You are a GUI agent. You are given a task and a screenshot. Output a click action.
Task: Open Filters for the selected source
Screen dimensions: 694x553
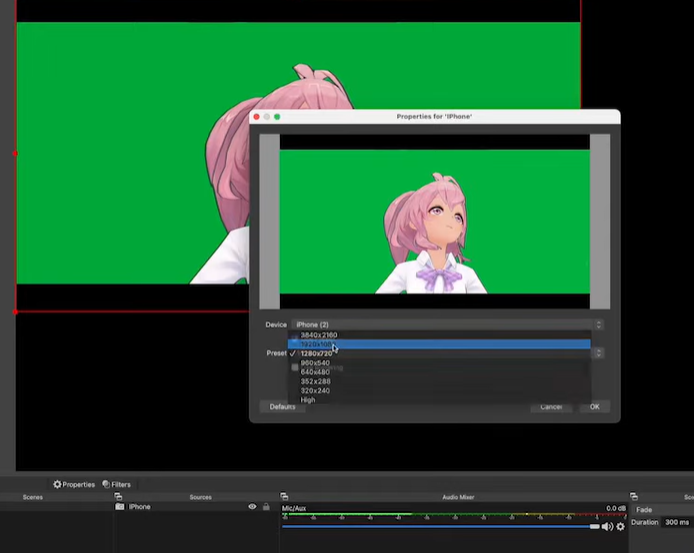(116, 484)
